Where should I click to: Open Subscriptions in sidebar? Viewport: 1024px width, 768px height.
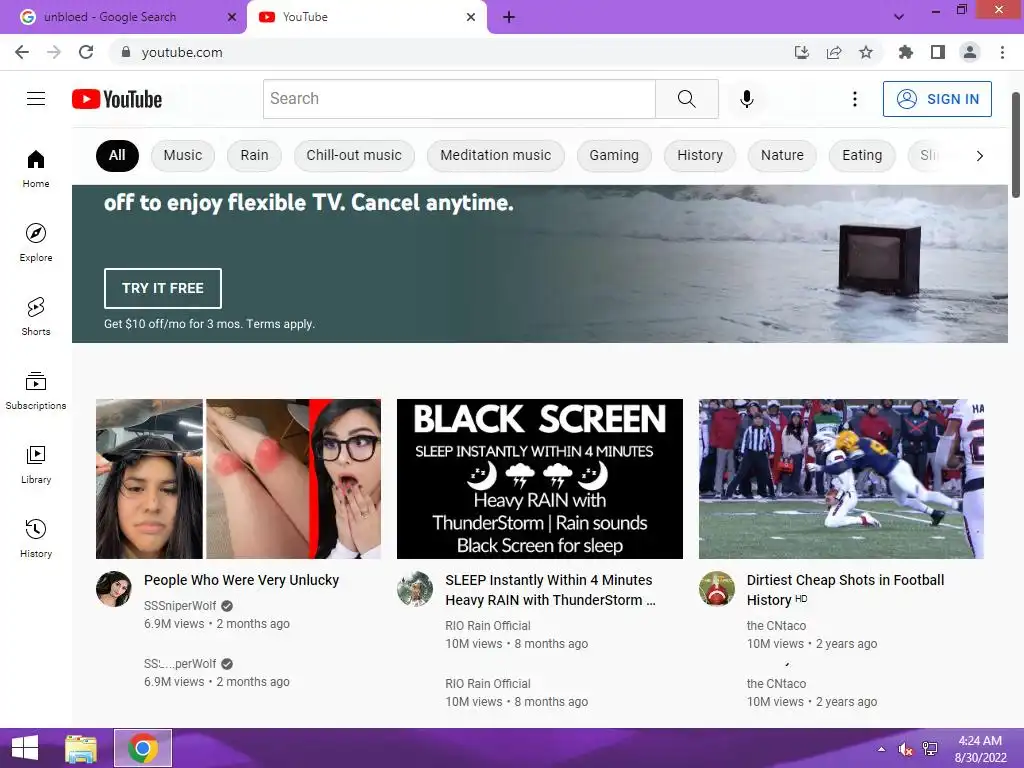(x=36, y=391)
